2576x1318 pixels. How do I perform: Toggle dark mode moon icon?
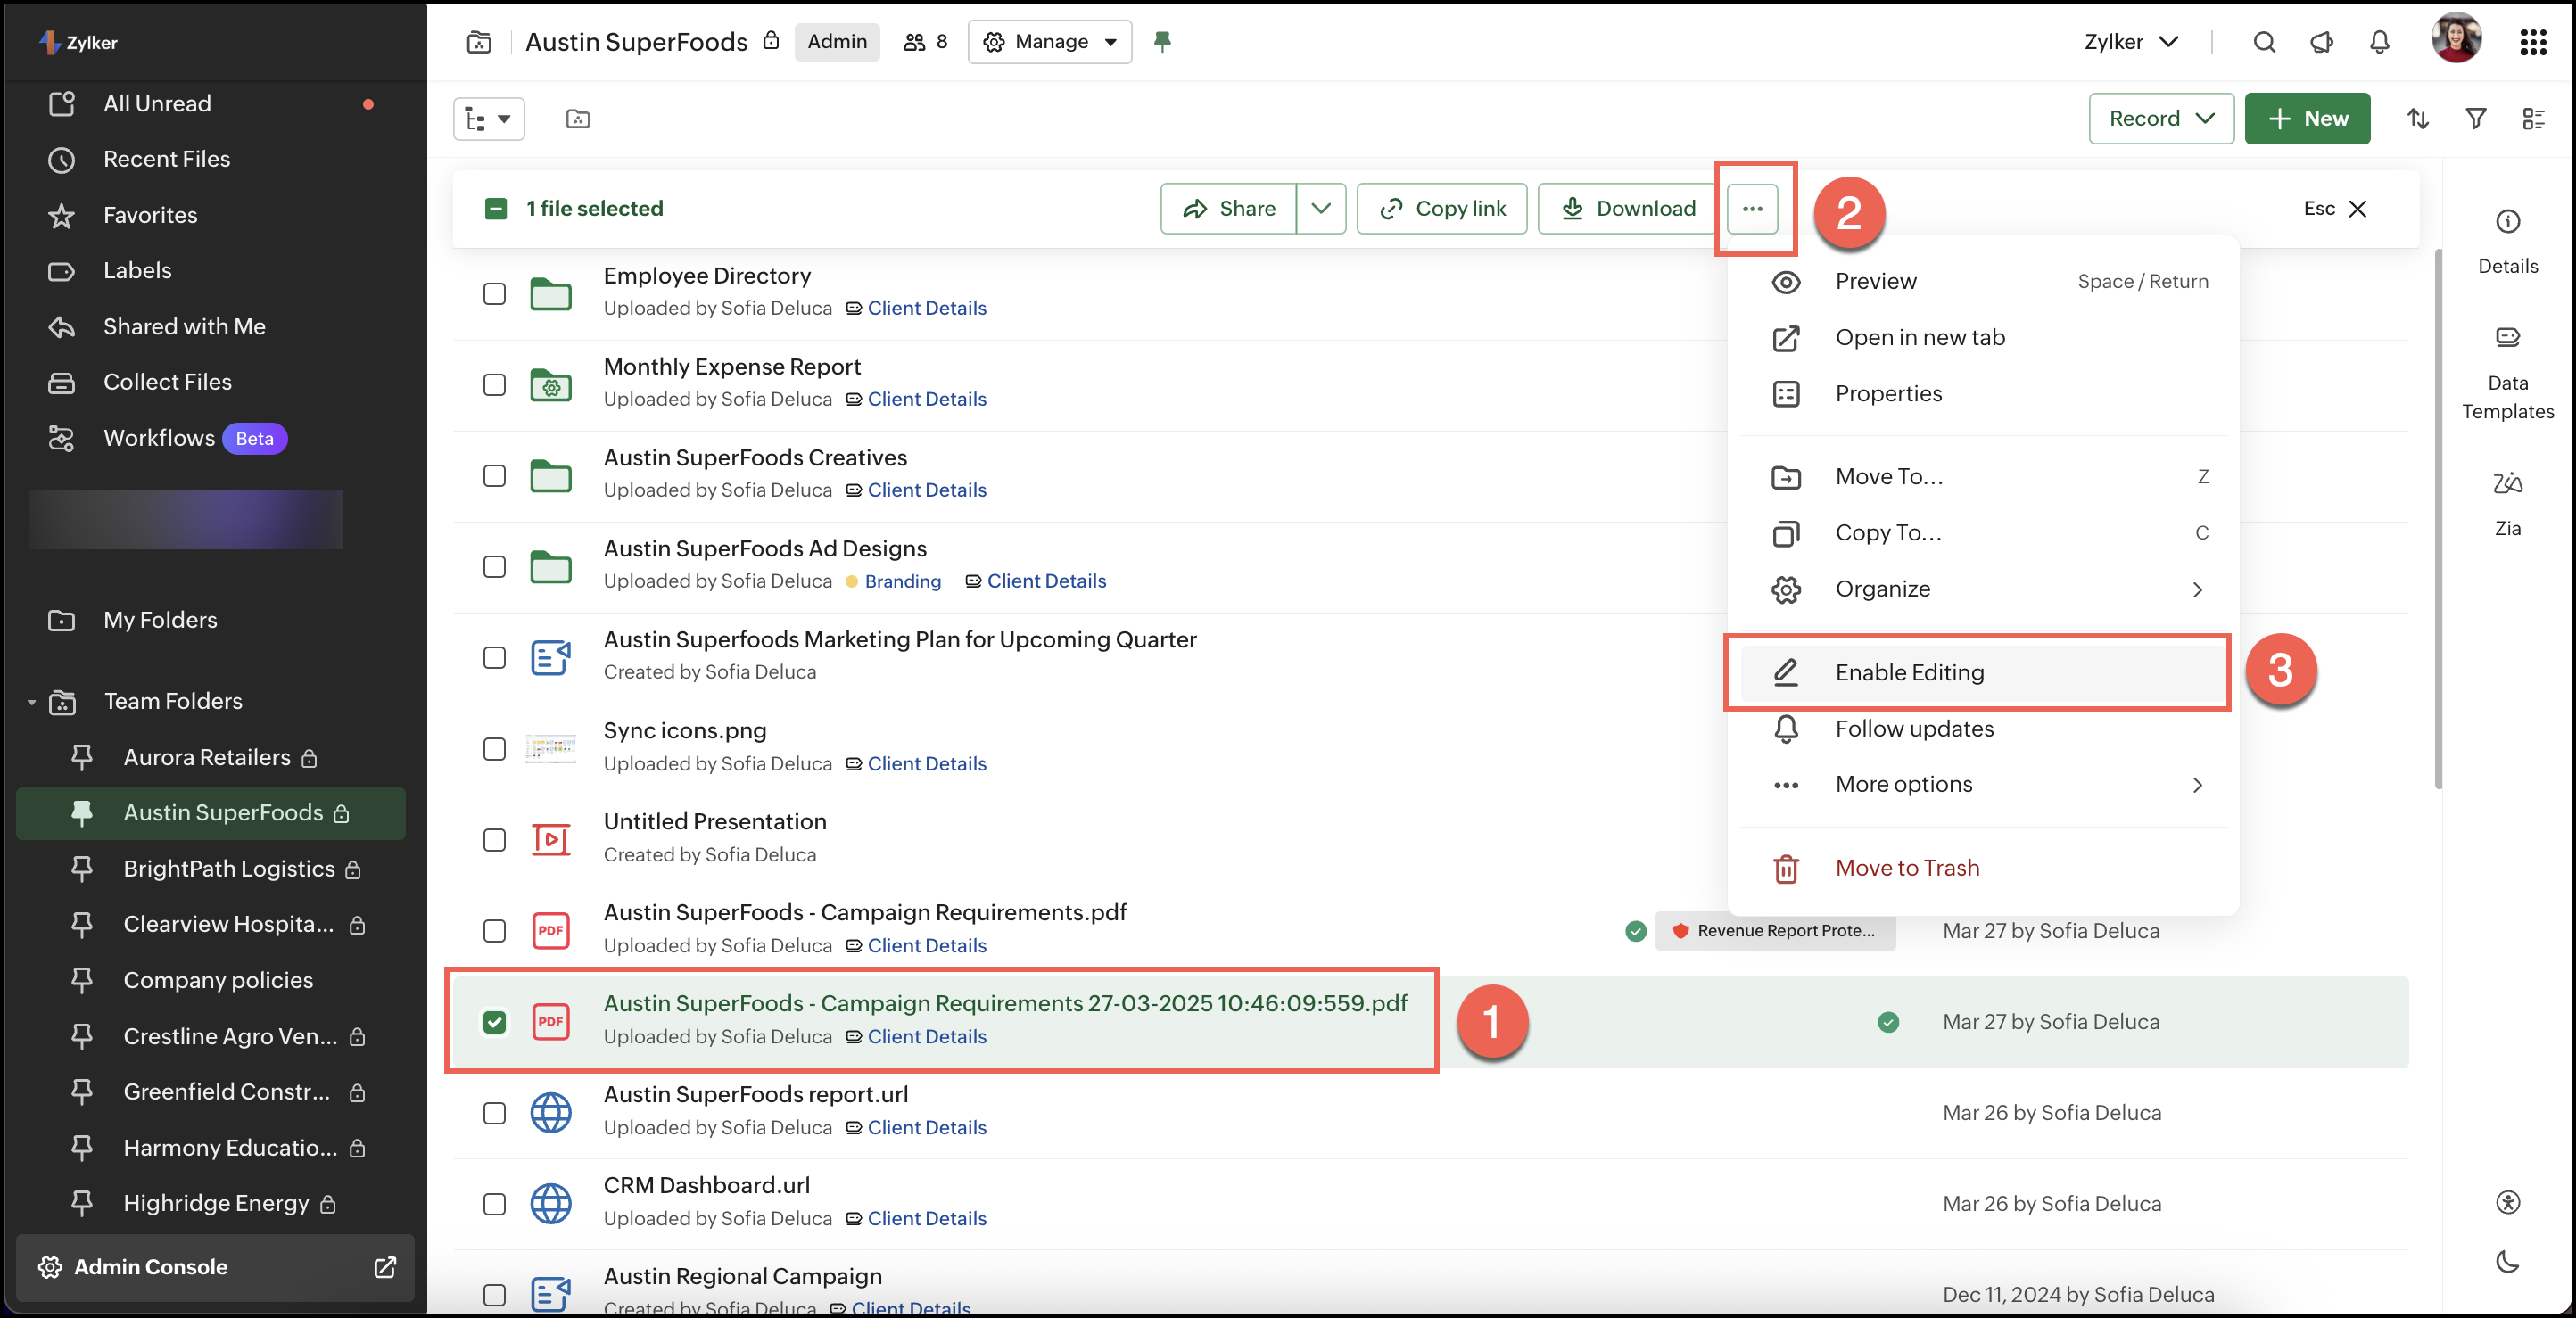[x=2506, y=1261]
